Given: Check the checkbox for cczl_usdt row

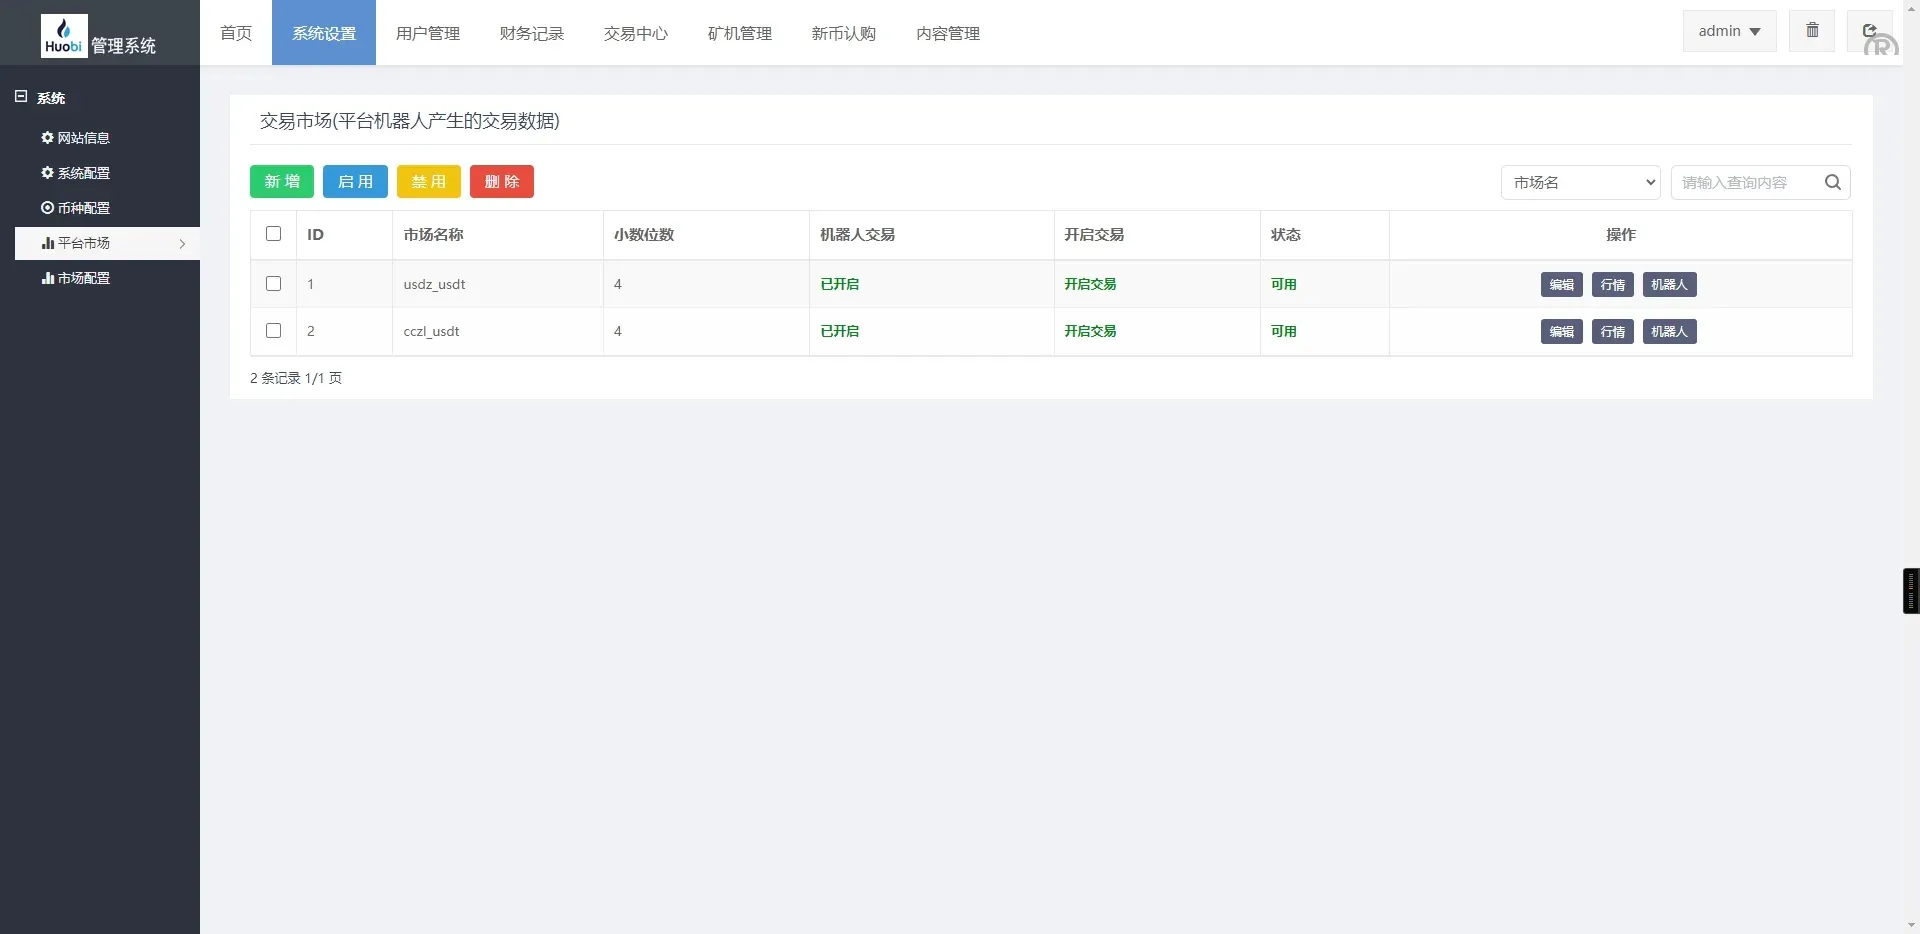Looking at the screenshot, I should point(273,330).
